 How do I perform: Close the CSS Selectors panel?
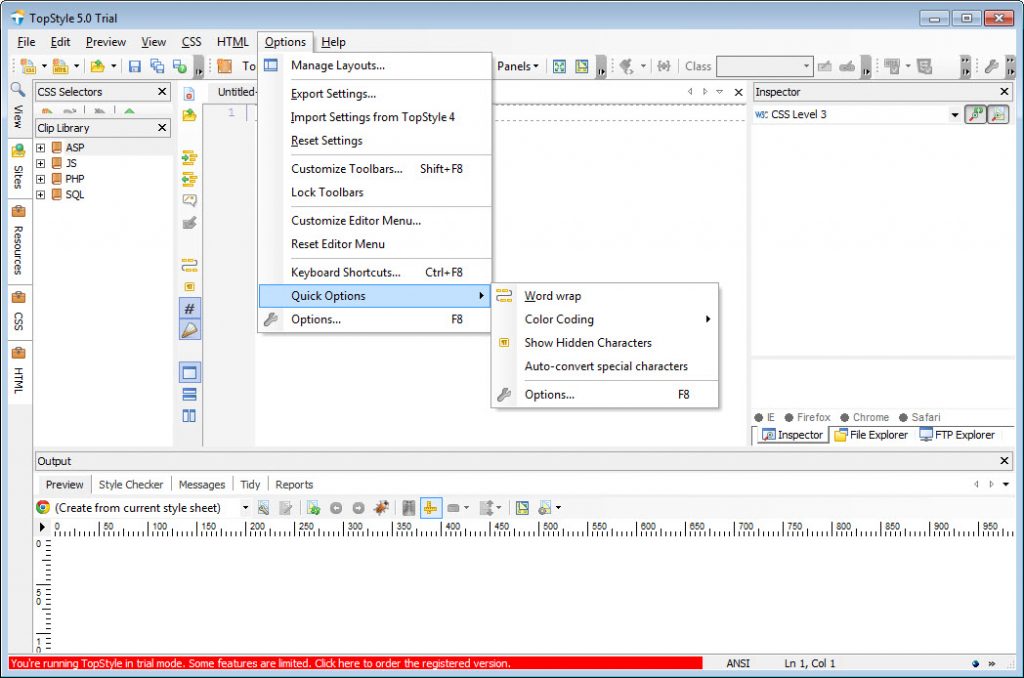162,91
